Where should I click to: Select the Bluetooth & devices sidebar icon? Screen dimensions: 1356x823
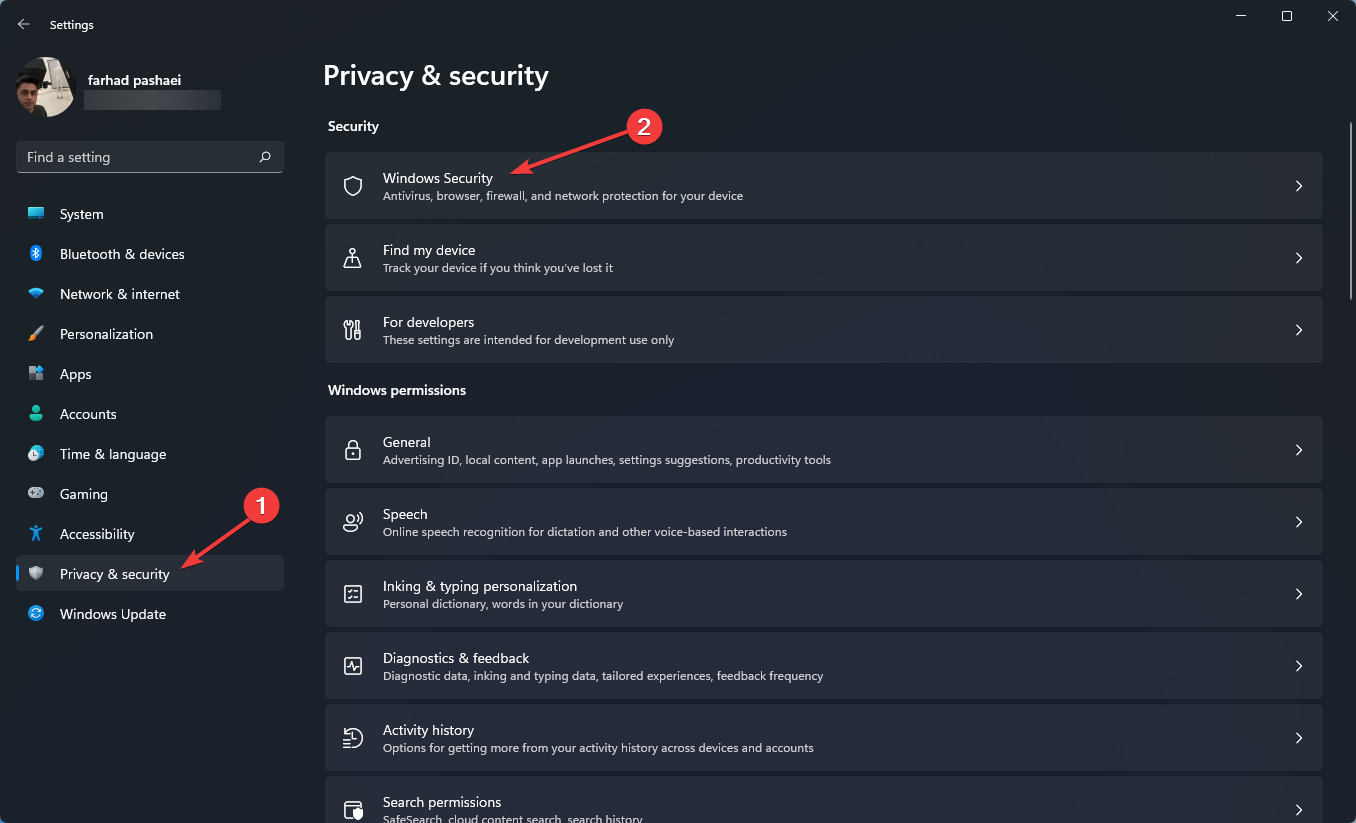pyautogui.click(x=36, y=254)
